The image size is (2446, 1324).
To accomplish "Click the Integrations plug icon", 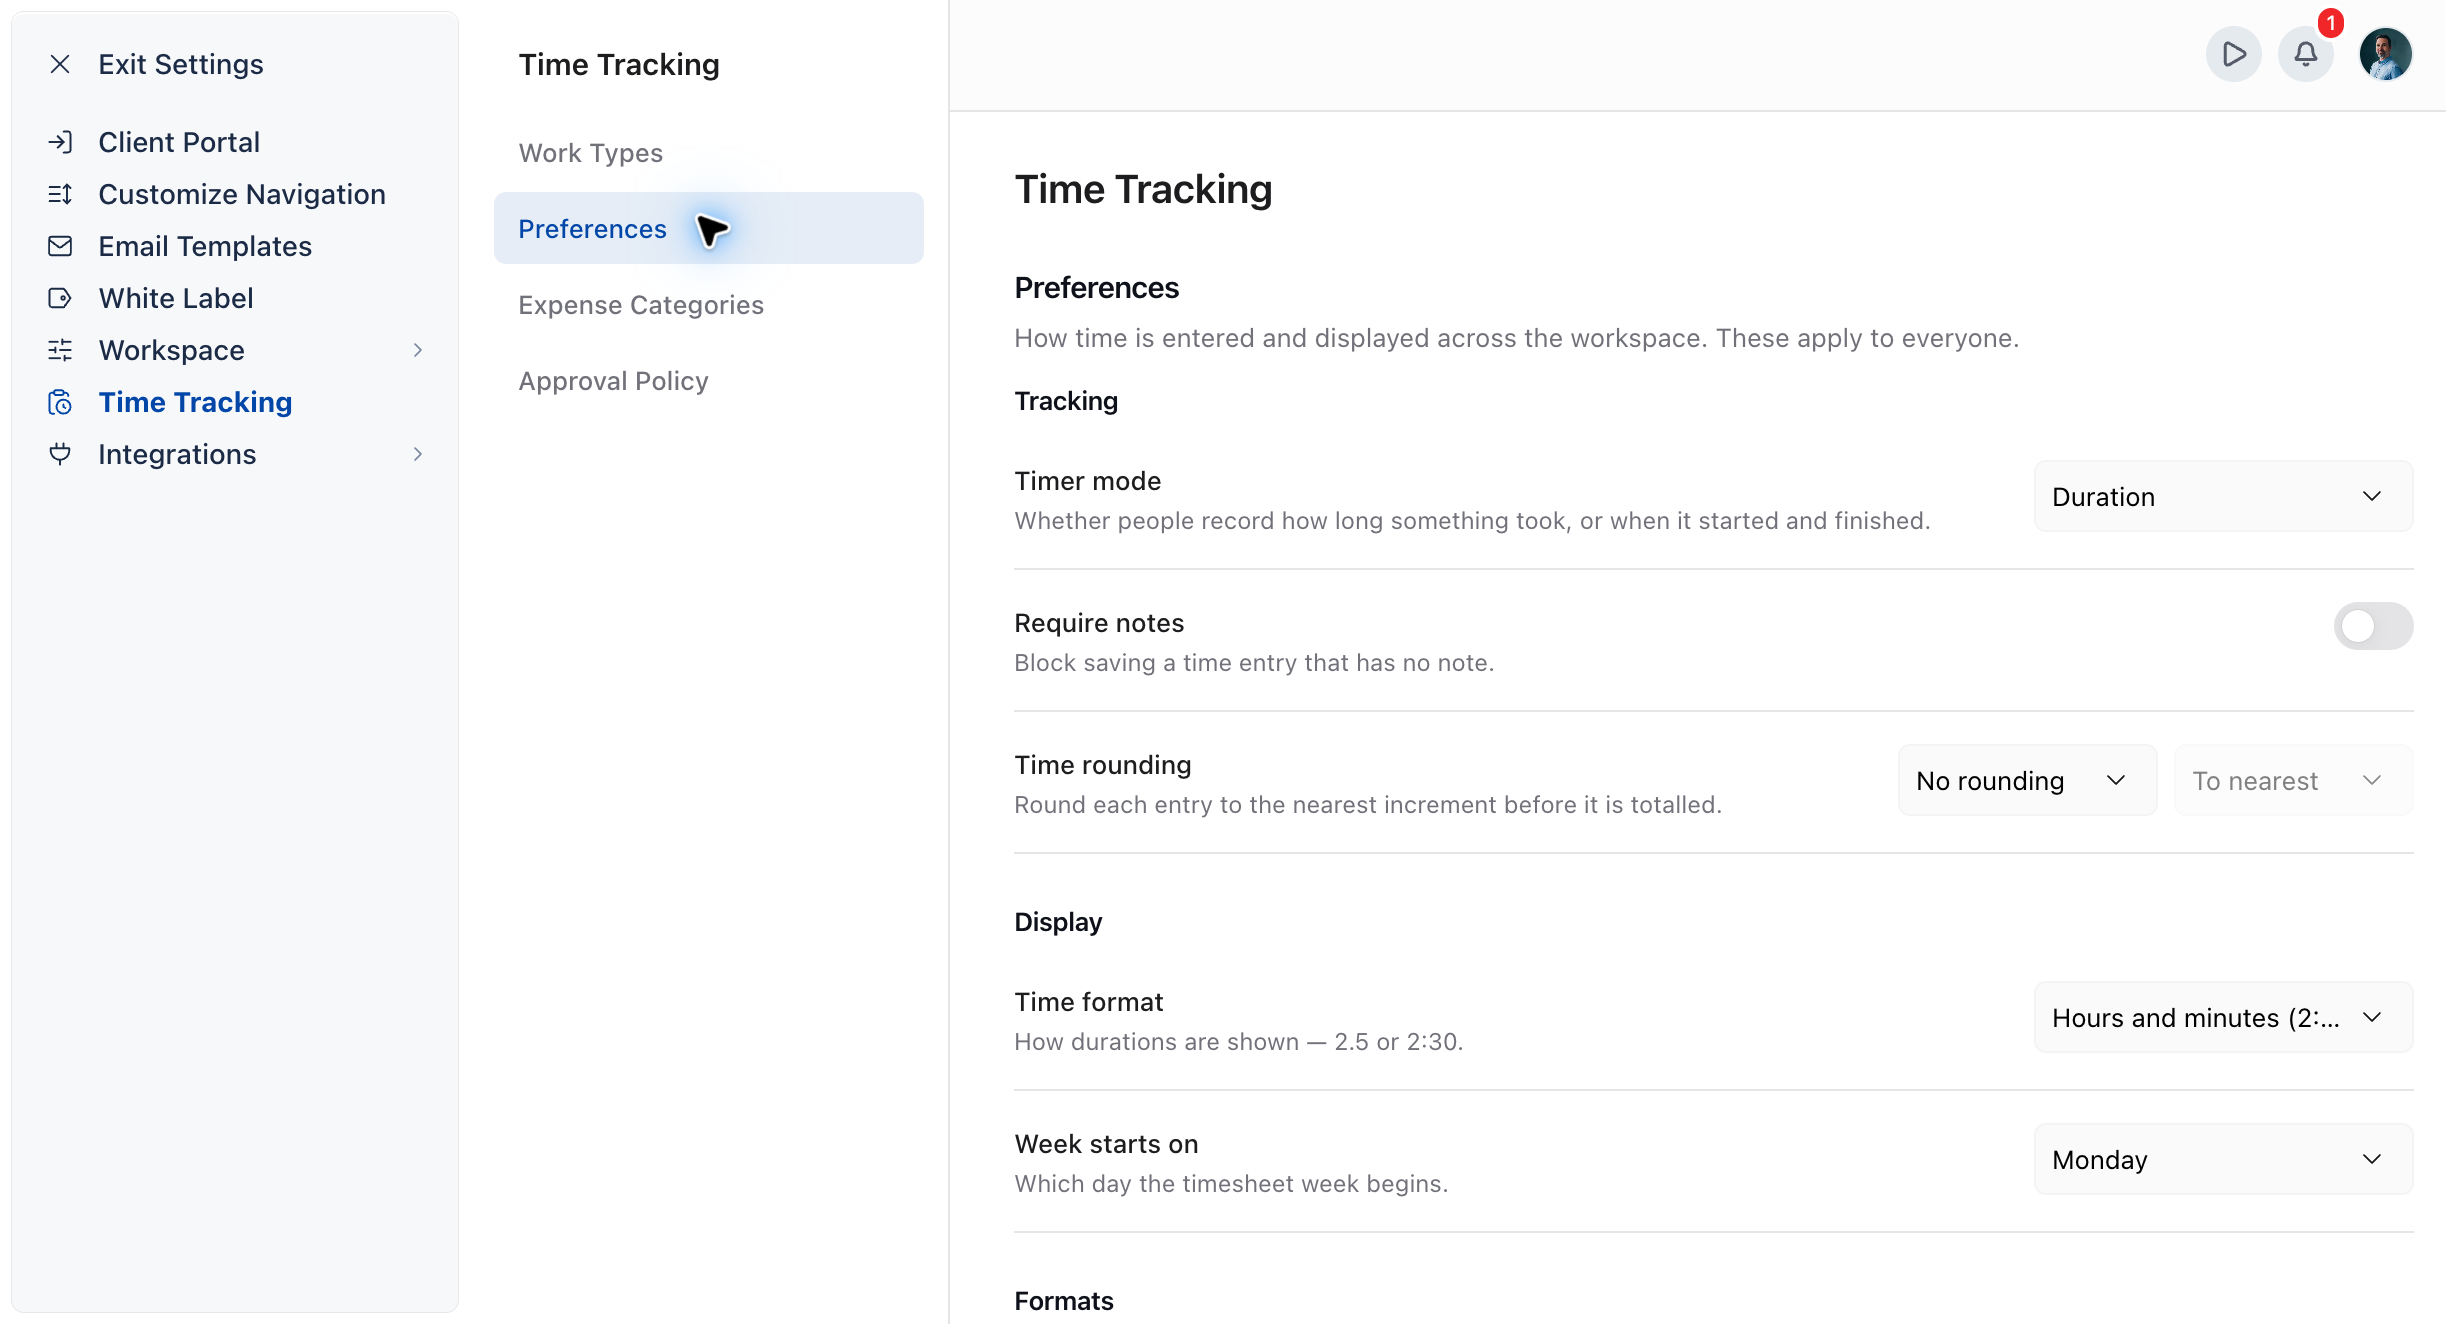I will pos(60,454).
